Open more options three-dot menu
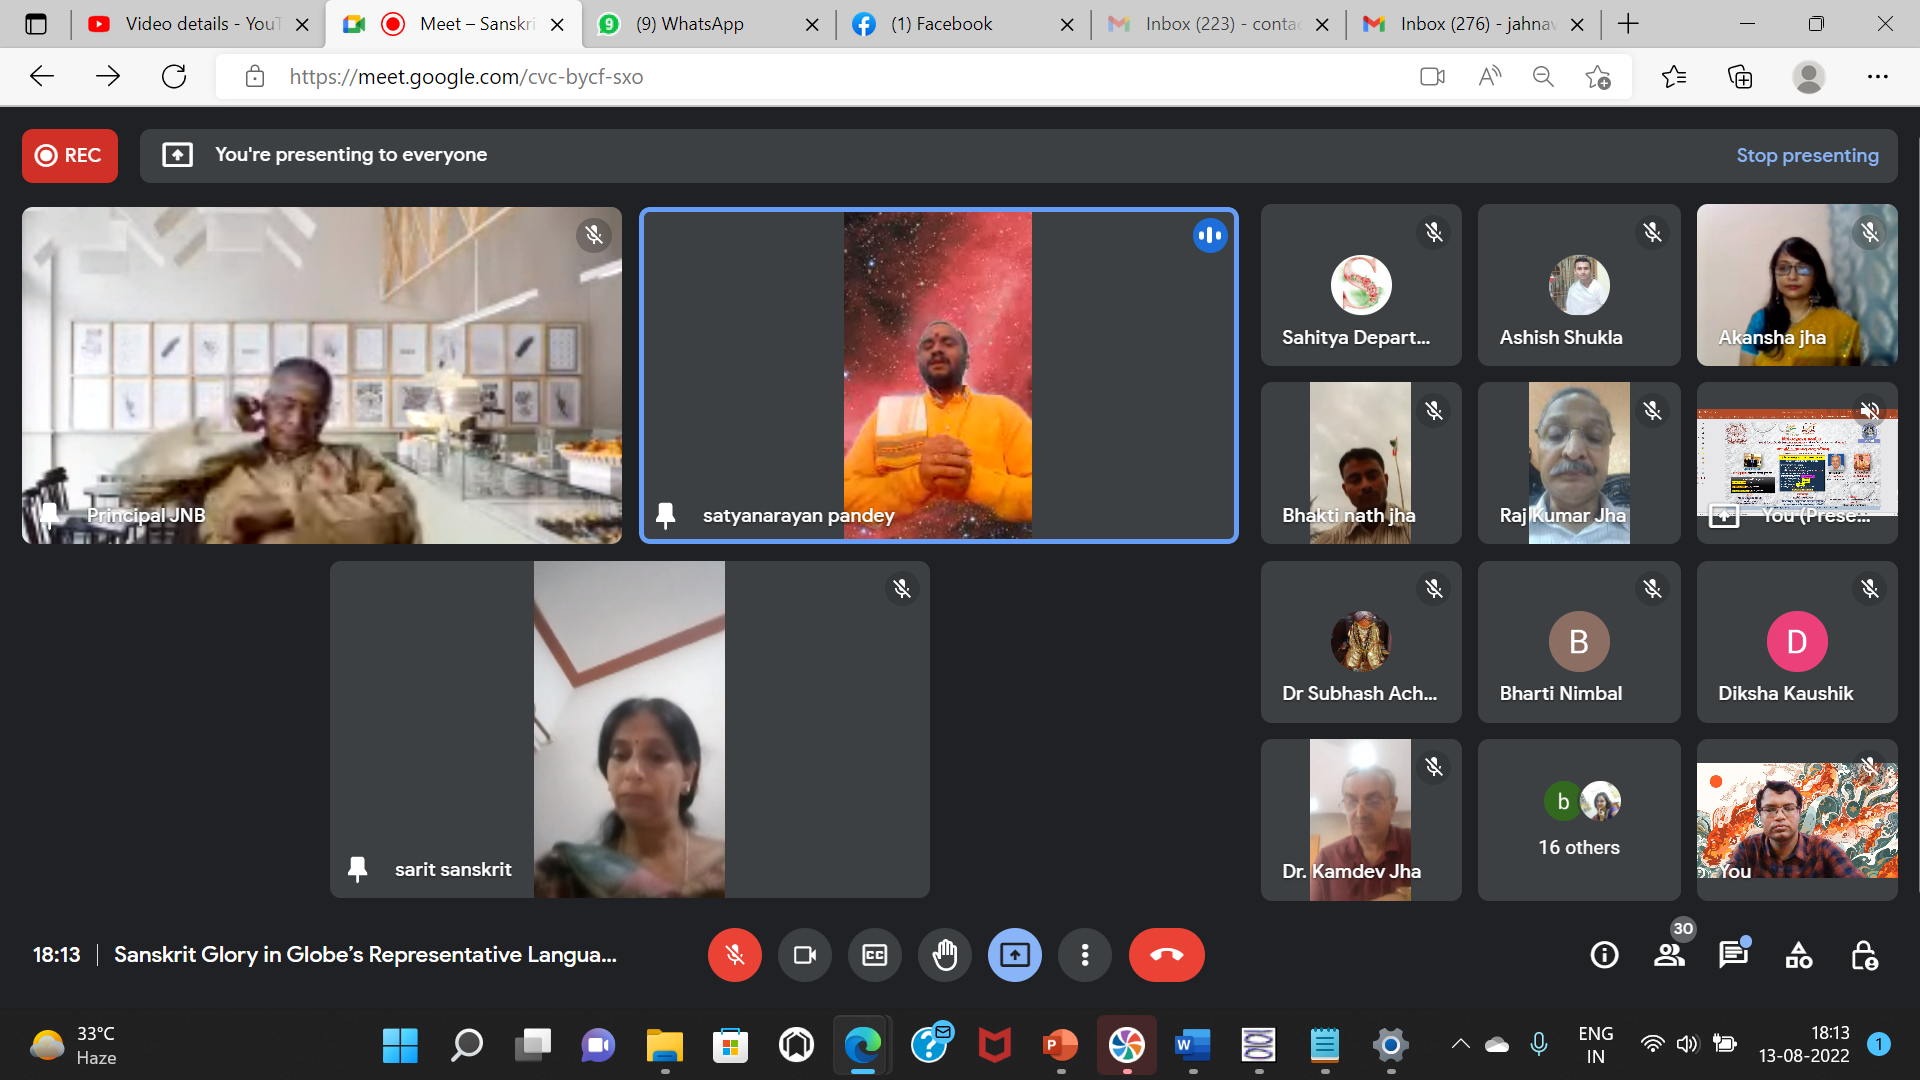Image resolution: width=1920 pixels, height=1080 pixels. point(1084,955)
